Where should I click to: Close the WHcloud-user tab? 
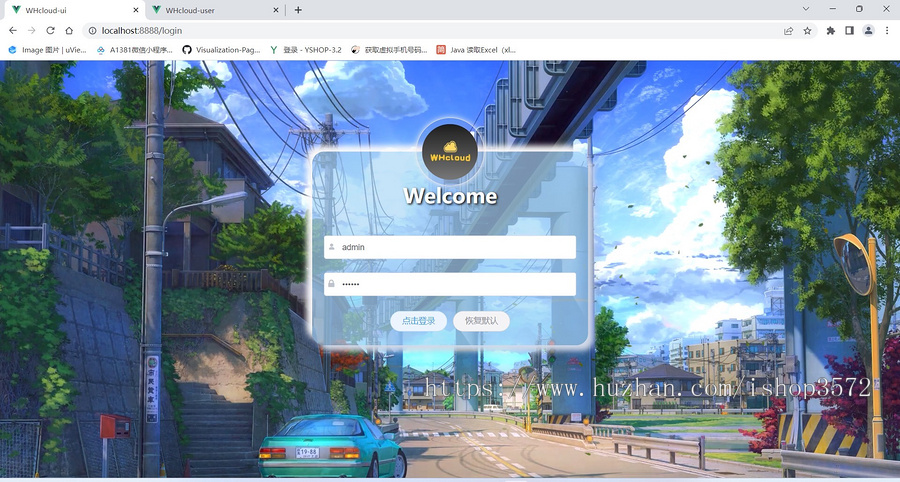tap(276, 10)
